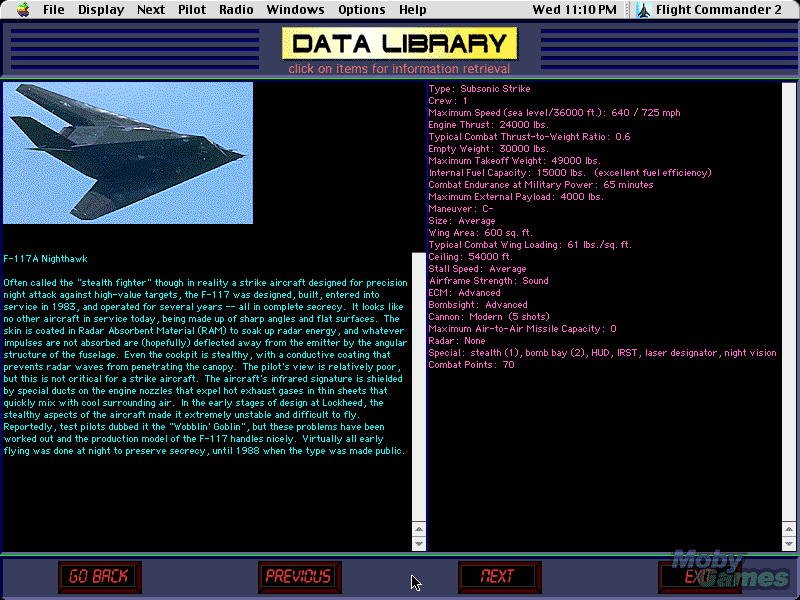Click the 'Cannon: Modern (5 shots)' line

489,316
